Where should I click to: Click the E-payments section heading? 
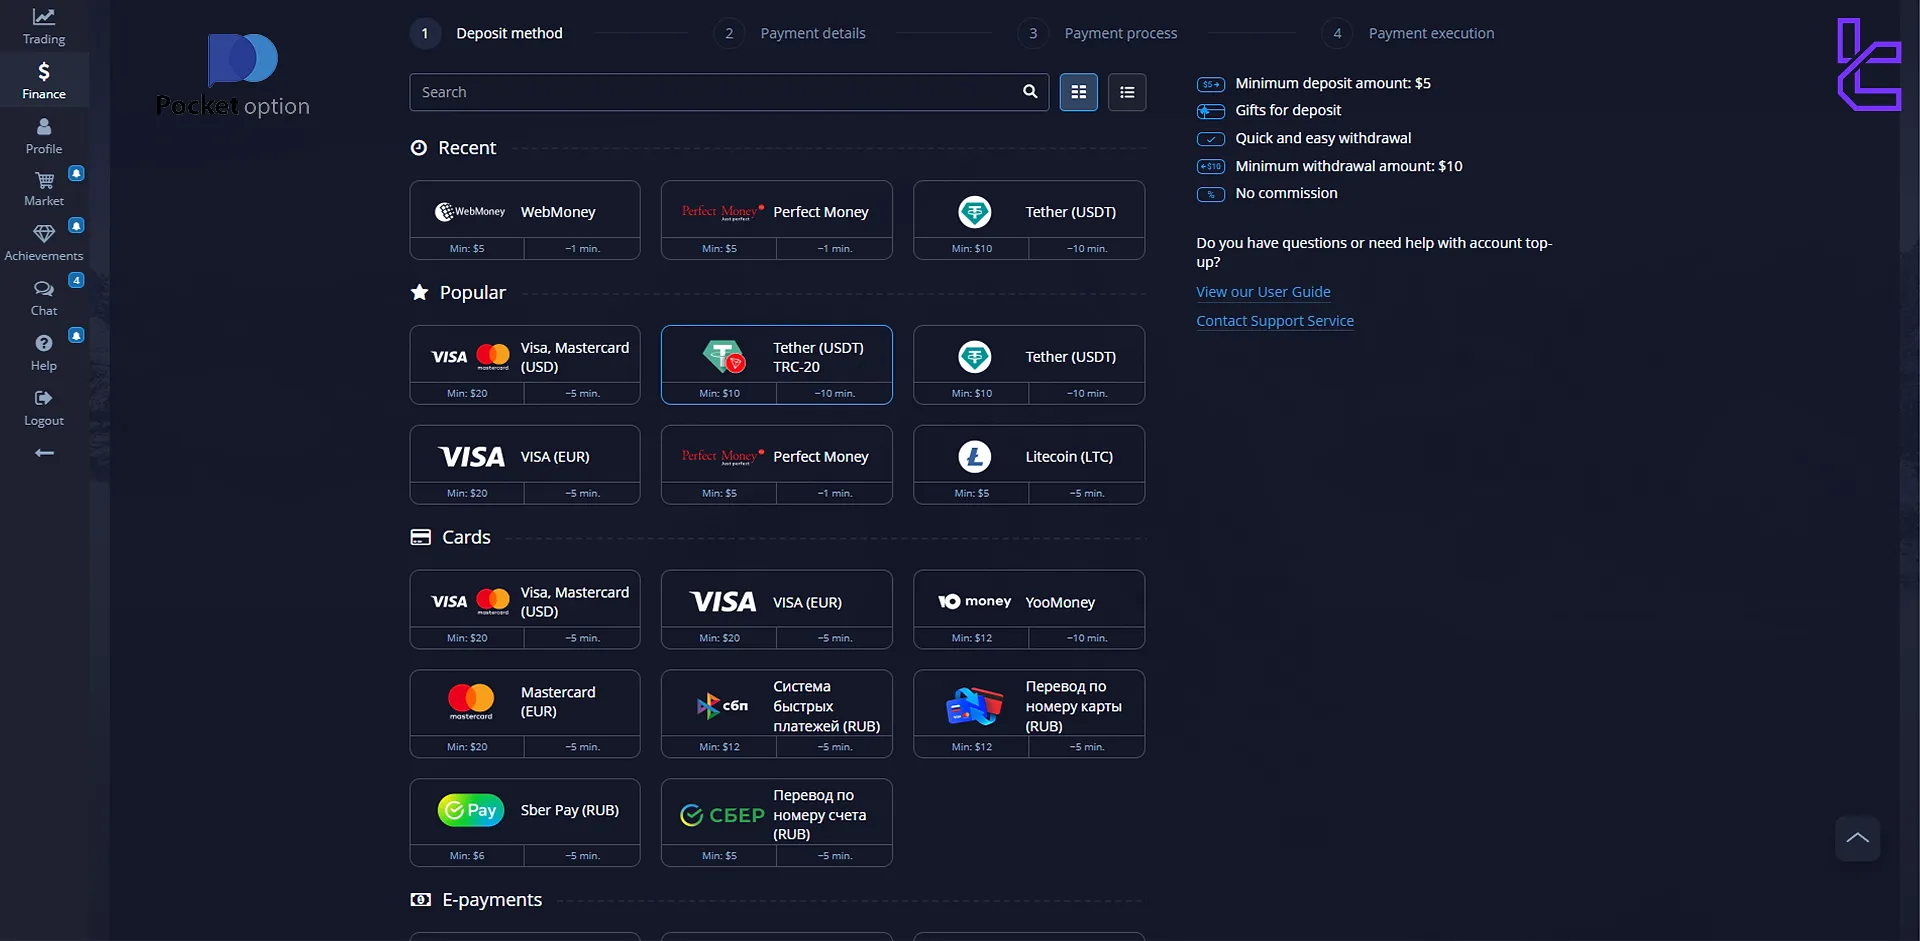[492, 900]
